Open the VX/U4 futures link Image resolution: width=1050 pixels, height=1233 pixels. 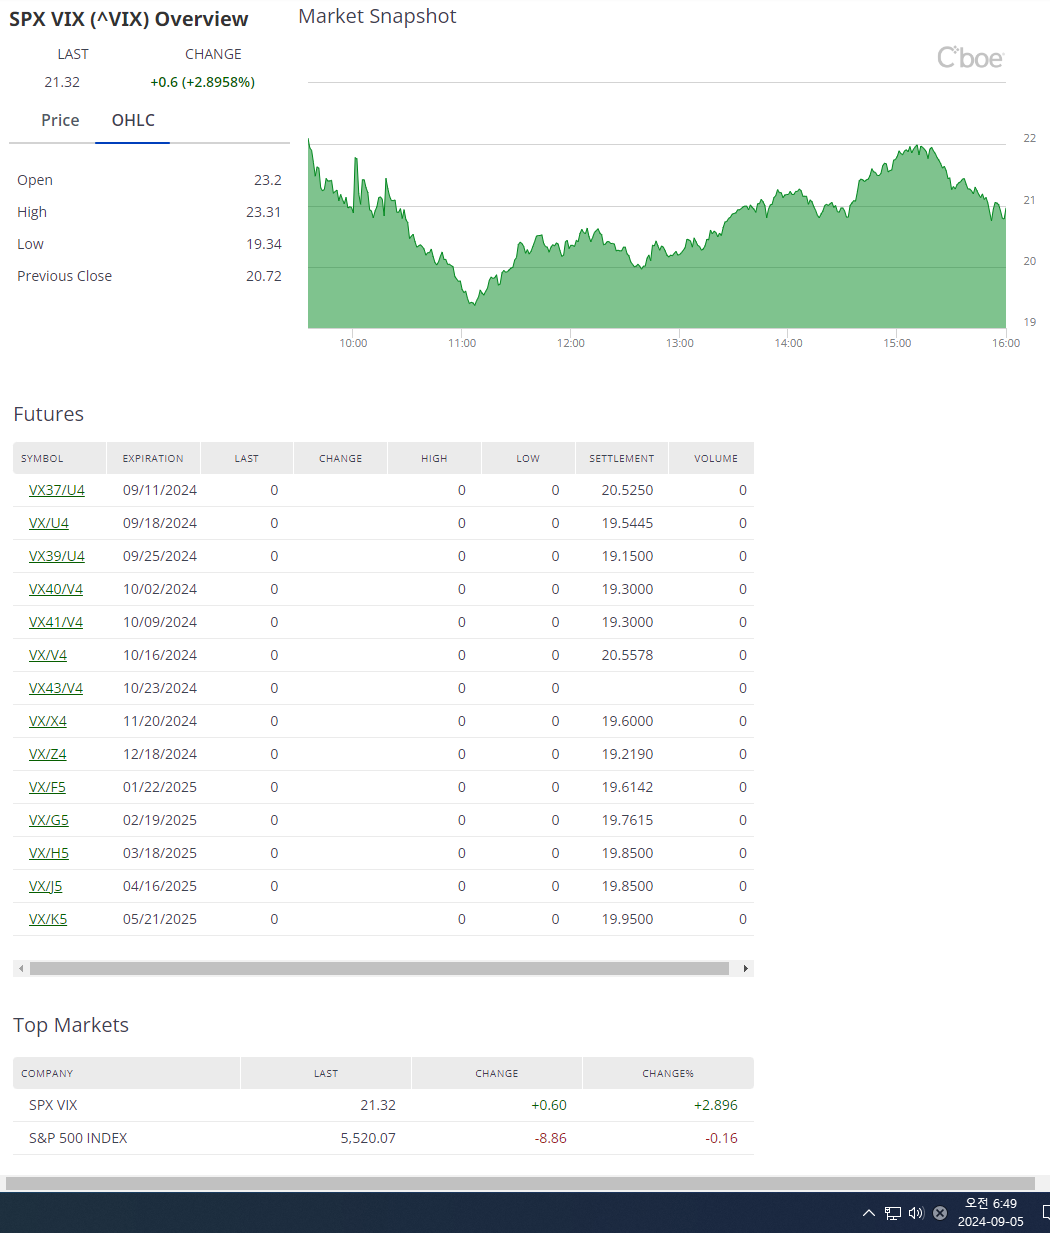click(x=49, y=523)
